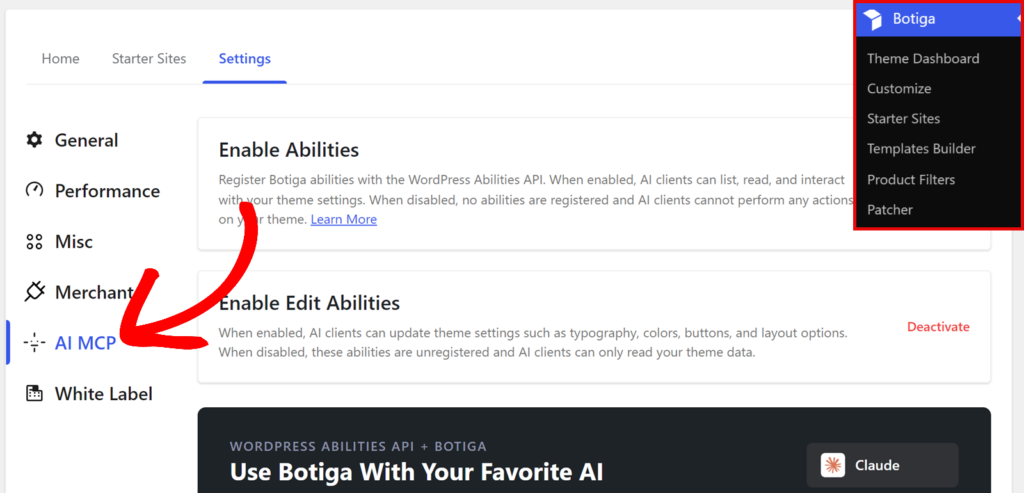1024x493 pixels.
Task: Deactivate the Enable Edit Abilities option
Action: (938, 326)
